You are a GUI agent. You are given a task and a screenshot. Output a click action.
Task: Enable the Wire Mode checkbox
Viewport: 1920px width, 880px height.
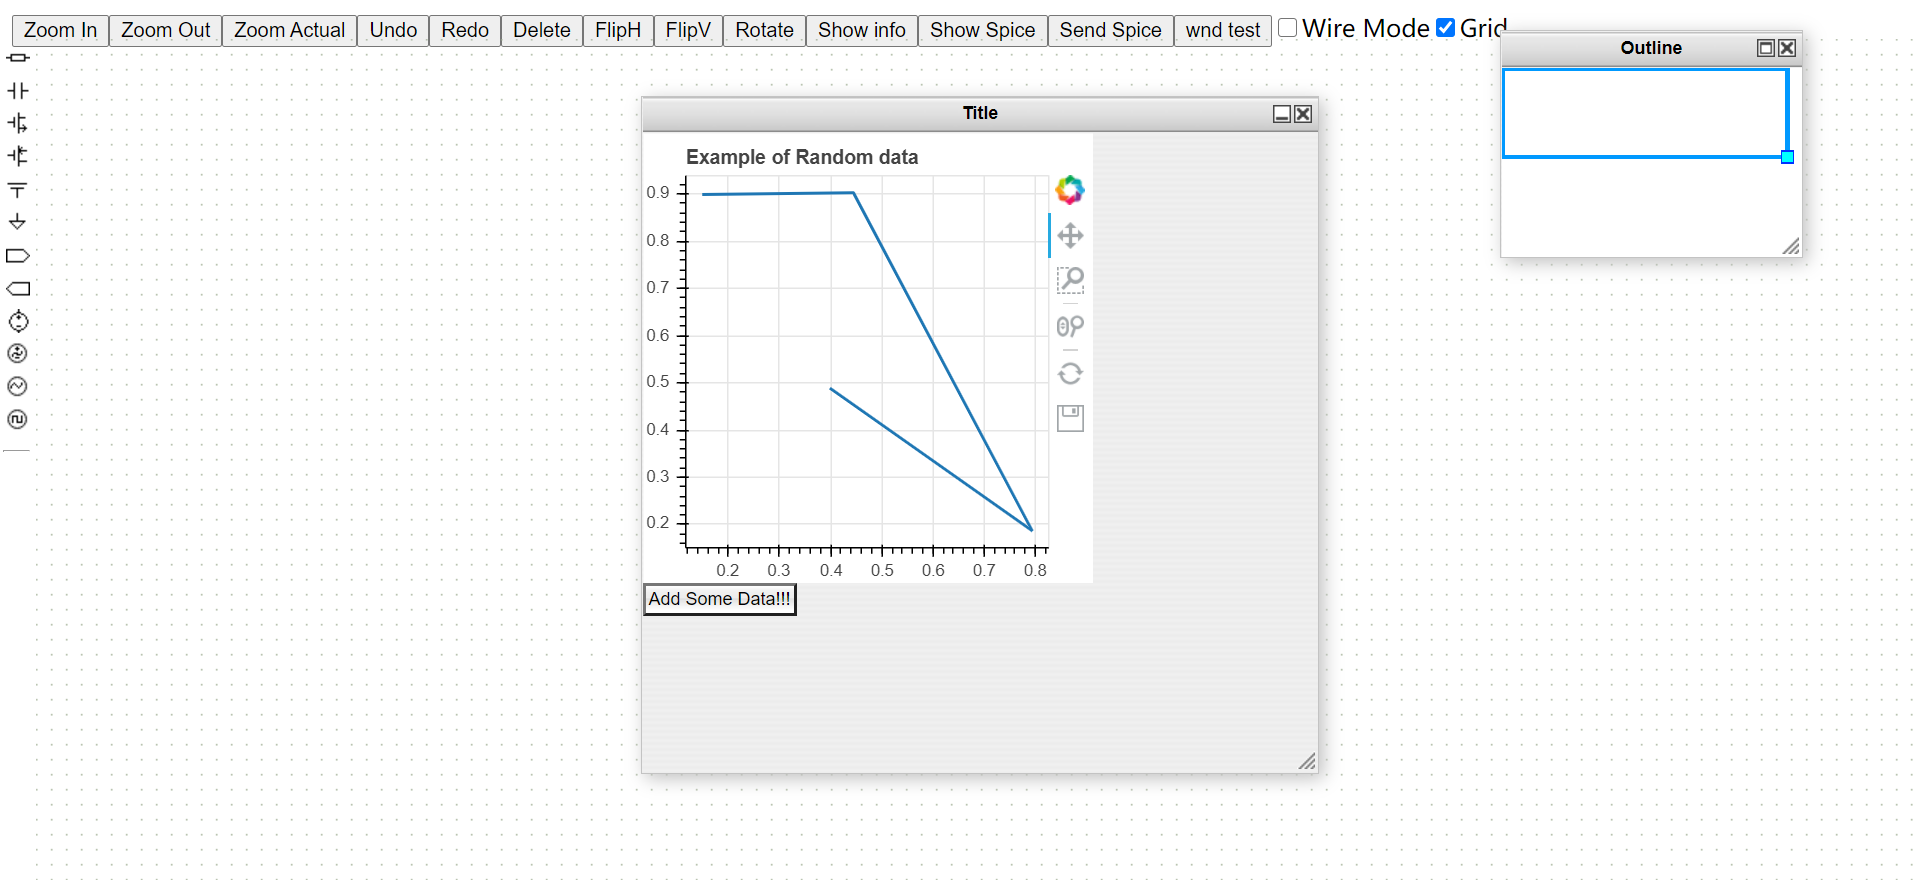1288,28
